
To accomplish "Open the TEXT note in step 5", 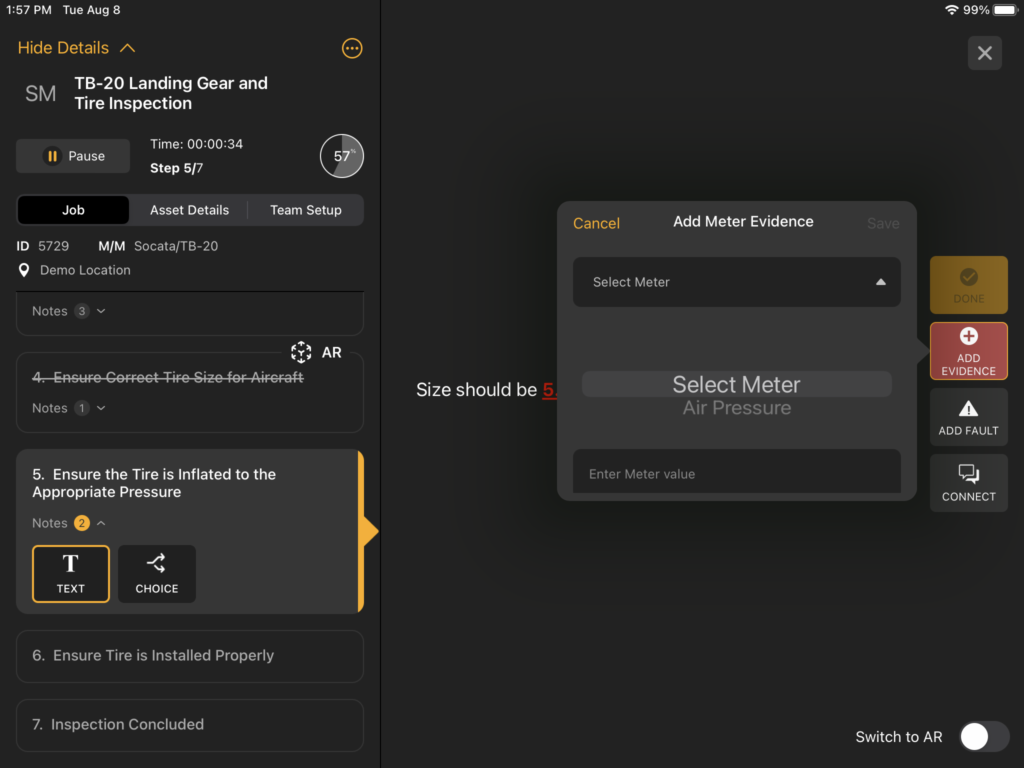I will [71, 574].
